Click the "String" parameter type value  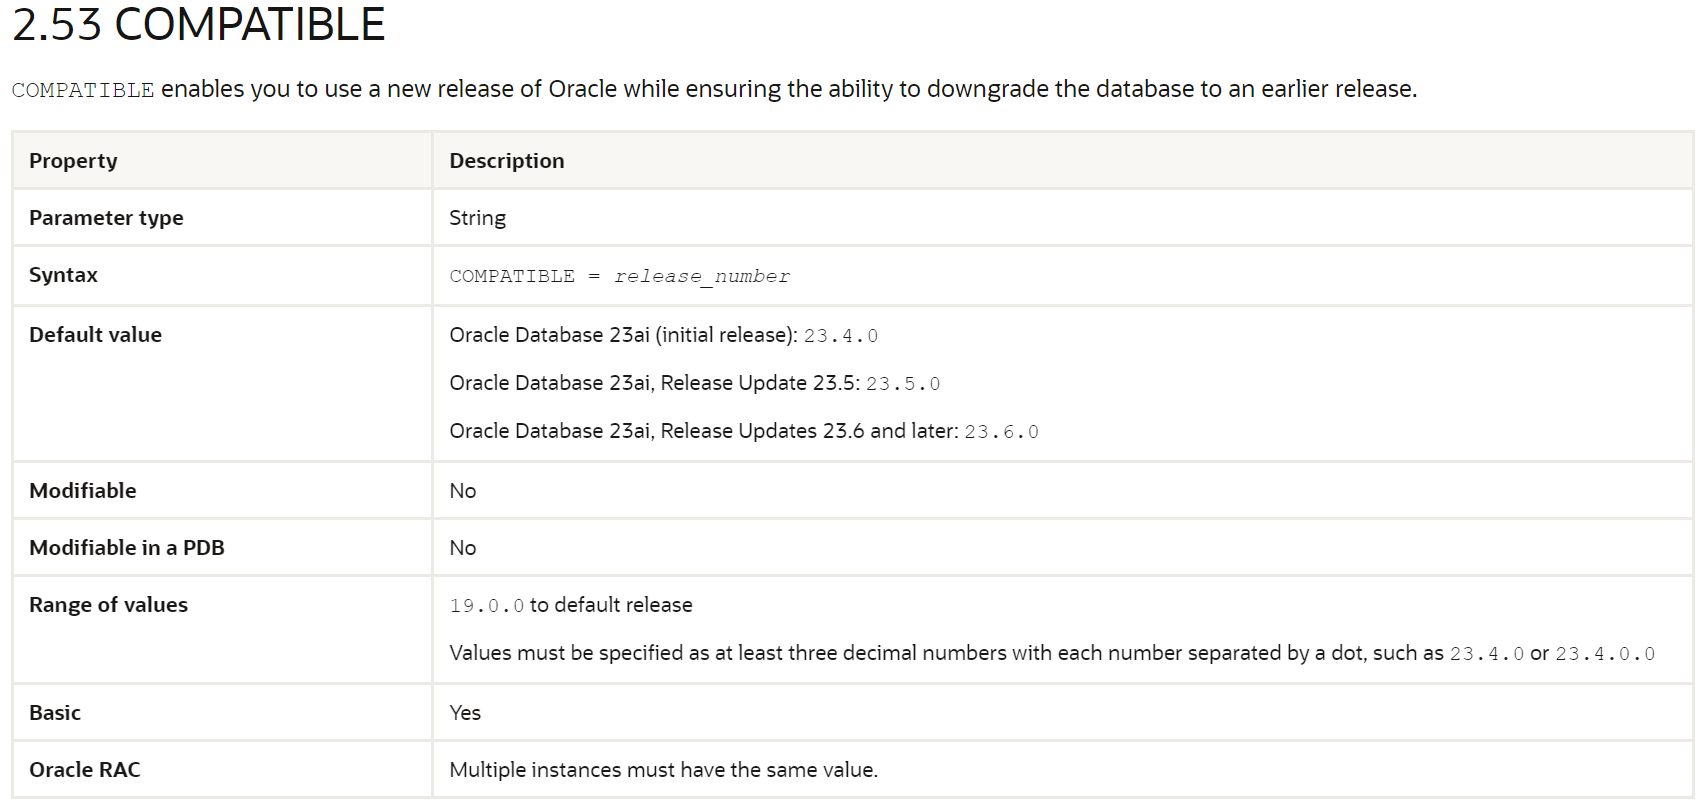point(477,218)
